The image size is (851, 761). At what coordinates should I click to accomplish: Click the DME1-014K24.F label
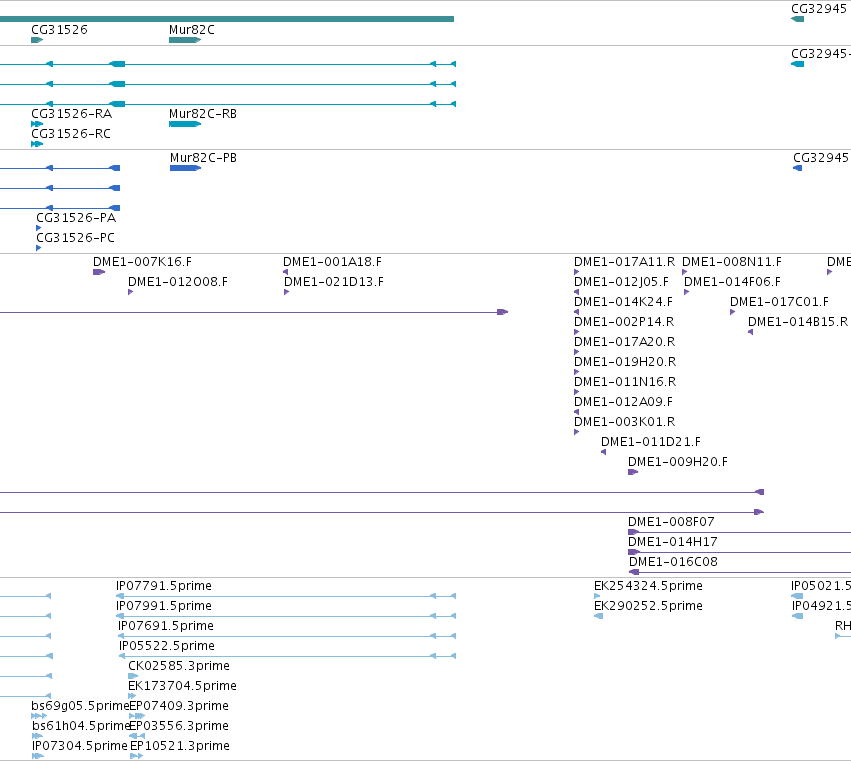pos(624,302)
